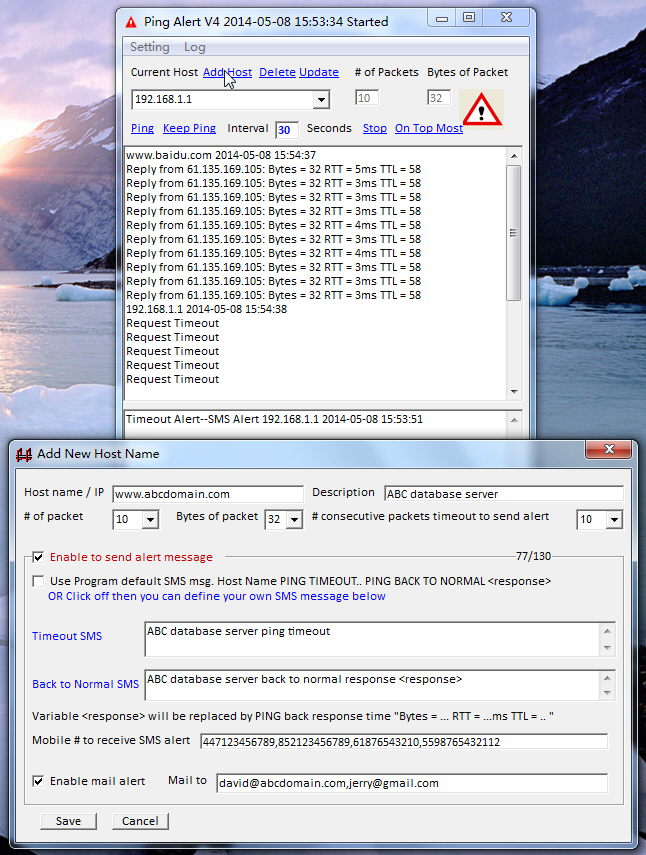The image size is (646, 855).
Task: Click the On Top Most link
Action: [x=429, y=128]
